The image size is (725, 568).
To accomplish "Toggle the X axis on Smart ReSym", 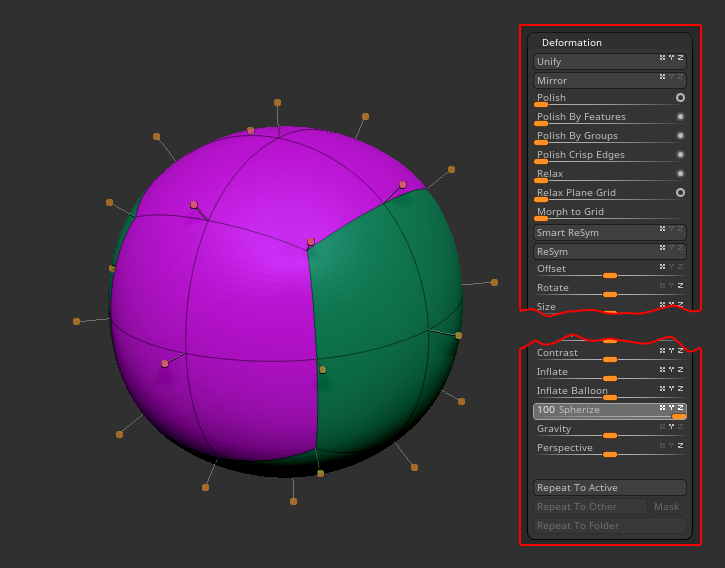I will 662,229.
